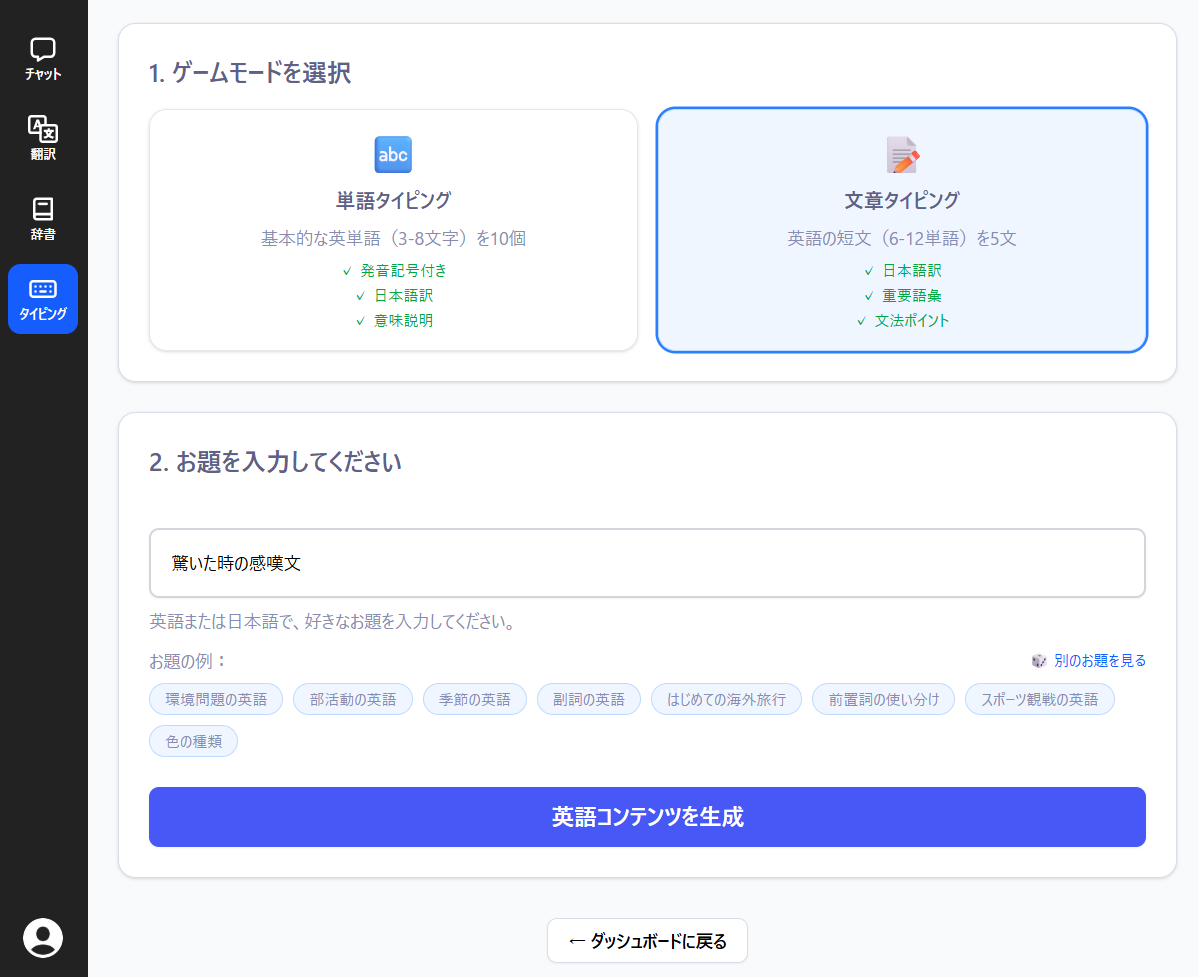
Task: Click the 重要語彙 feature text
Action: (911, 296)
